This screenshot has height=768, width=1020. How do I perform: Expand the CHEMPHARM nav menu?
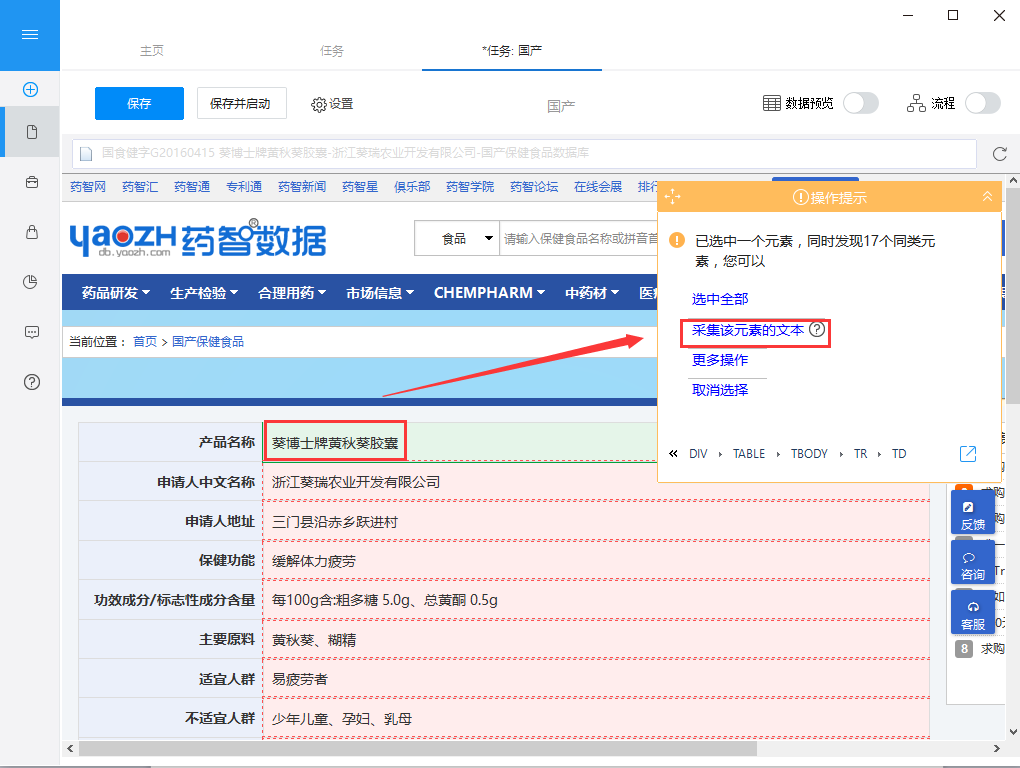point(489,293)
